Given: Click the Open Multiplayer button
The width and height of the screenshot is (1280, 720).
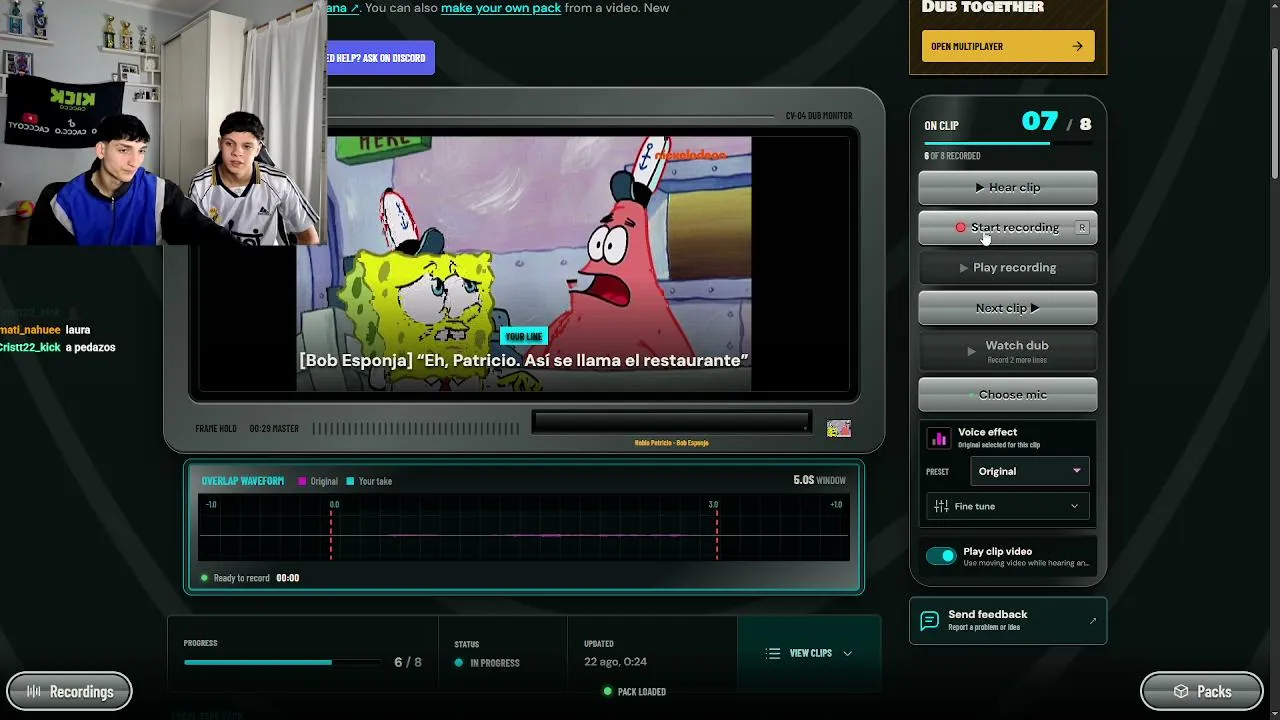Looking at the screenshot, I should point(1007,46).
